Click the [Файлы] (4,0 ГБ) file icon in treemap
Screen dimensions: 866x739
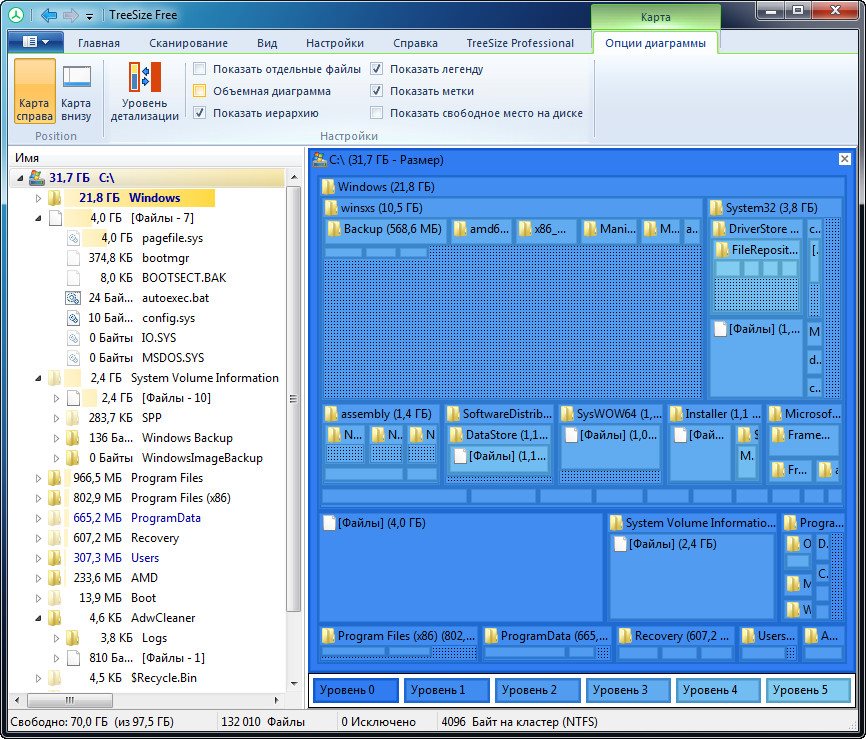(x=329, y=523)
